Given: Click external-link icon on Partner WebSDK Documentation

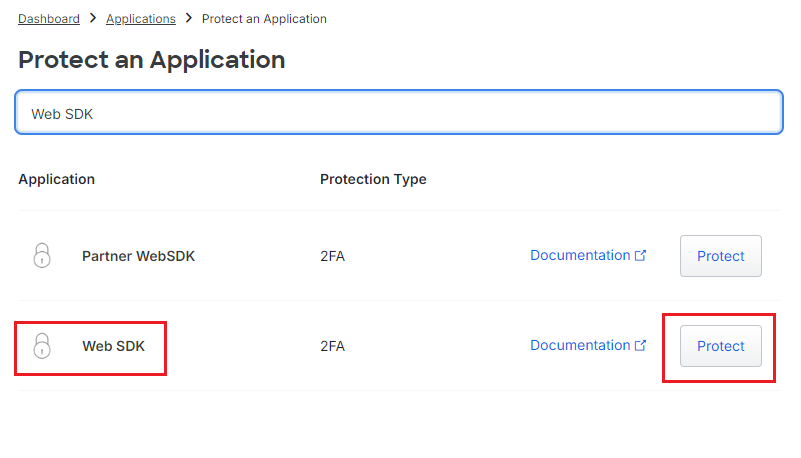Looking at the screenshot, I should coord(641,256).
